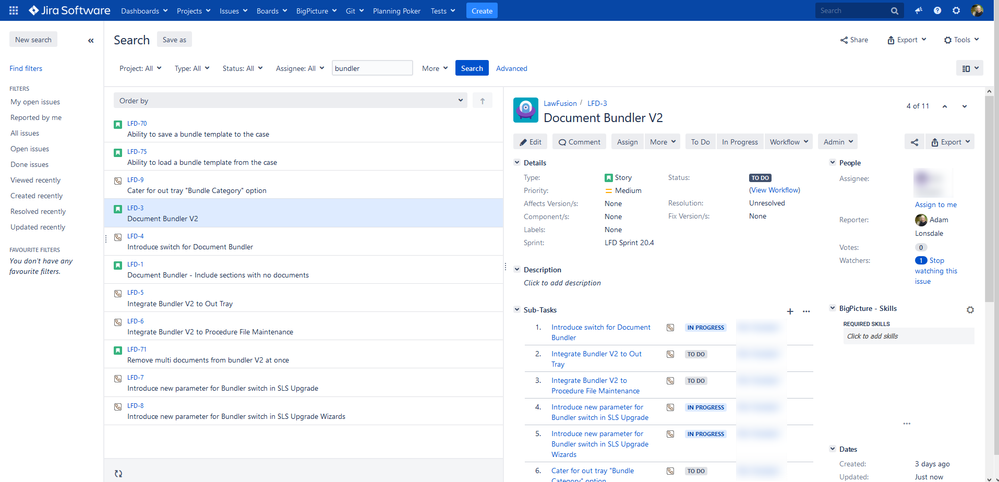
Task: Toggle the sort direction arrow button
Action: point(482,101)
